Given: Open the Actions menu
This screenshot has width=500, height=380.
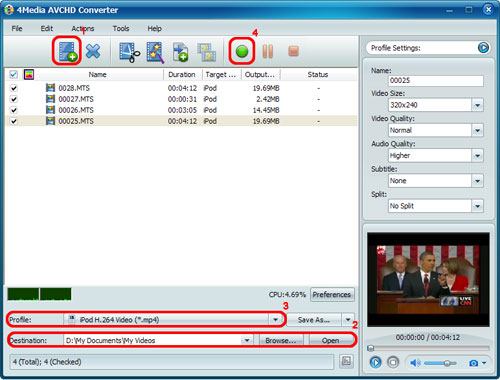Looking at the screenshot, I should click(83, 29).
